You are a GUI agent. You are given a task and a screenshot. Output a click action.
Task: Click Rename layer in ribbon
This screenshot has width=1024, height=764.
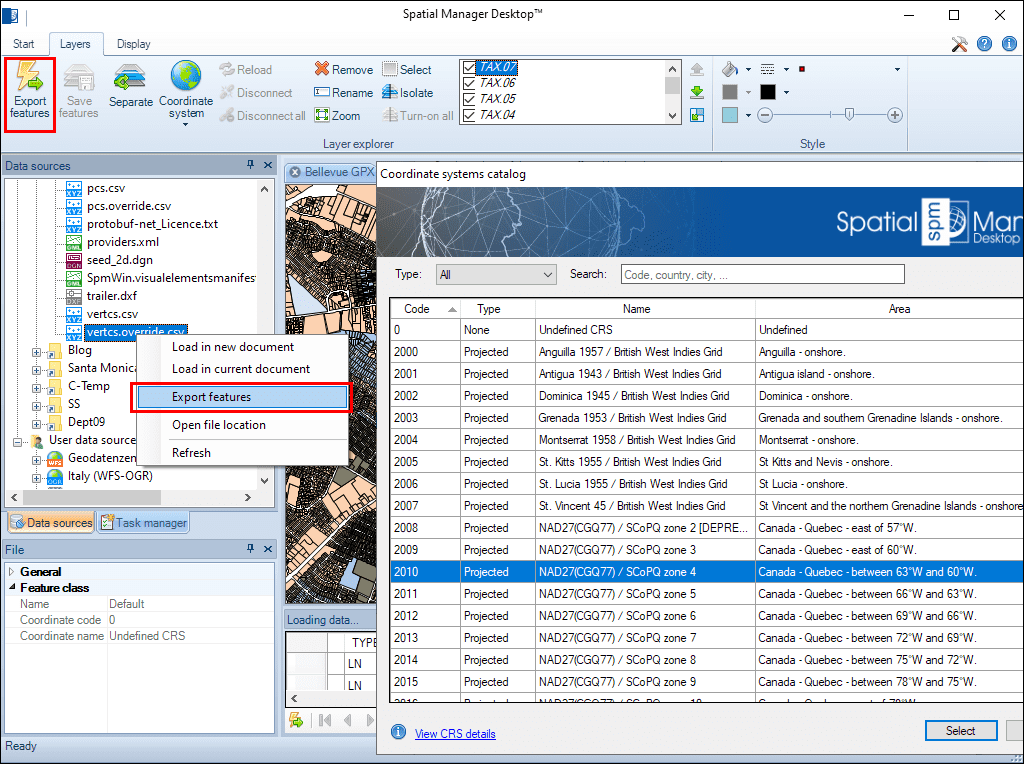tap(344, 93)
